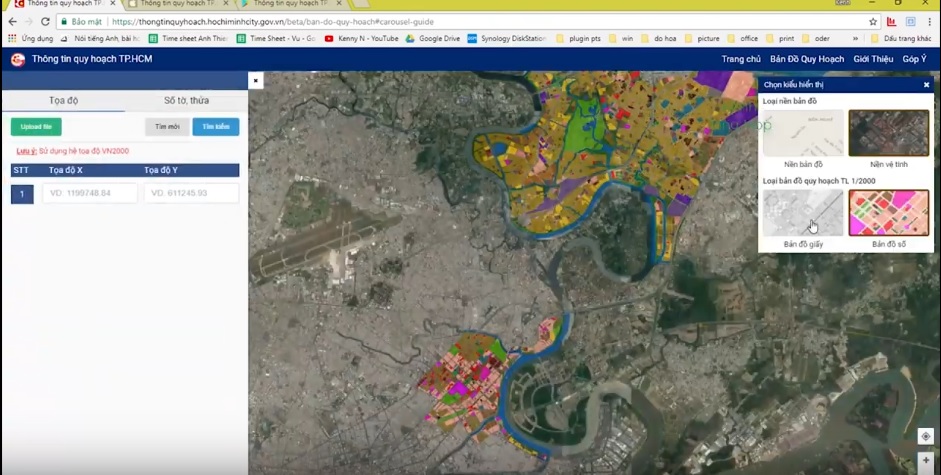Screen dimensions: 941x475
Task: Choose the Bản đồ số planning map option
Action: tap(888, 213)
